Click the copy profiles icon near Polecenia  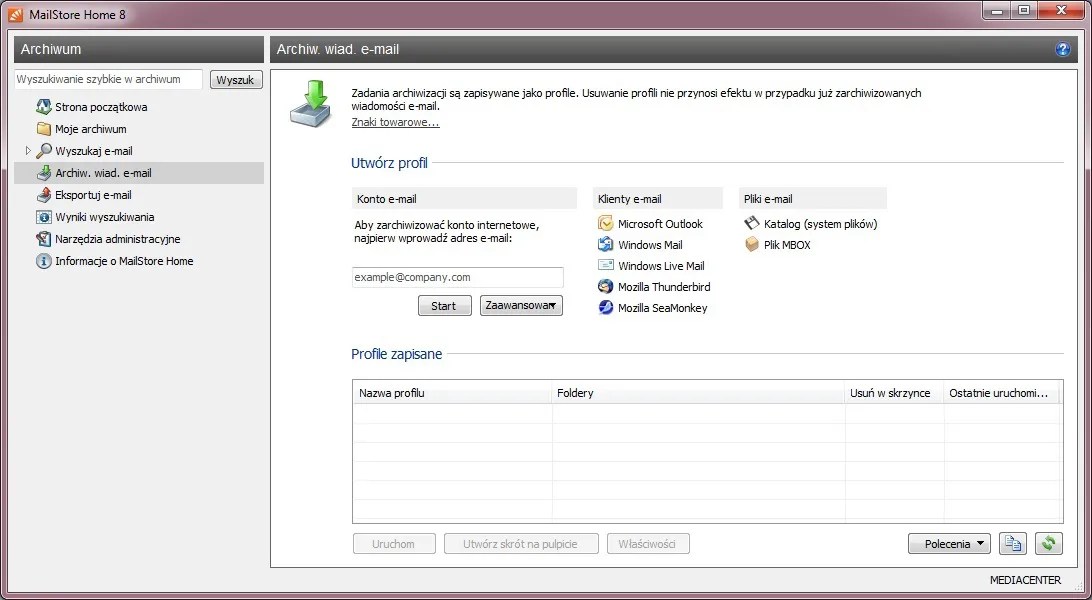tap(1012, 543)
